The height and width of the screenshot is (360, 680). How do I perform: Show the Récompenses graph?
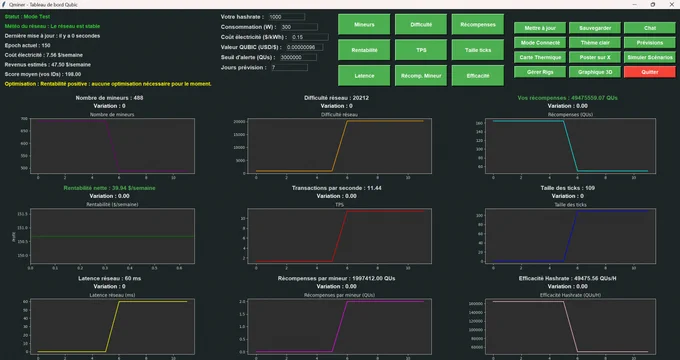pos(477,24)
